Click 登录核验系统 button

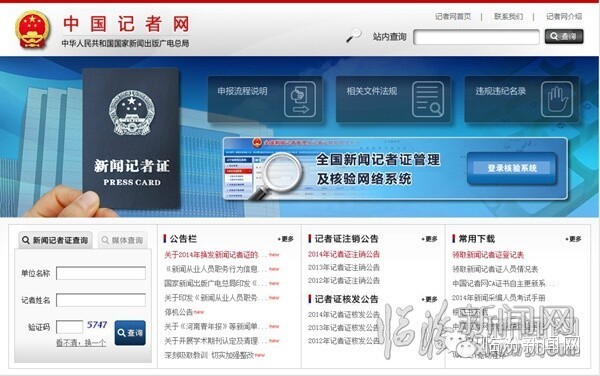coord(512,168)
